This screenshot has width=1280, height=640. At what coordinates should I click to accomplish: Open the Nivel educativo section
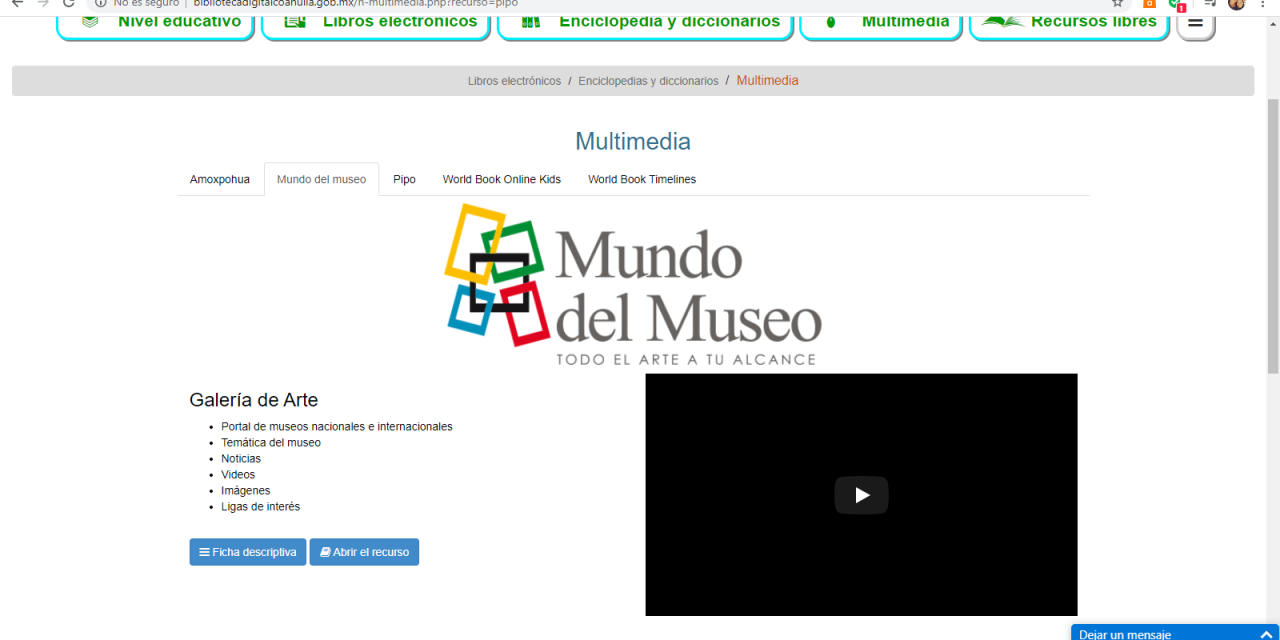[155, 21]
